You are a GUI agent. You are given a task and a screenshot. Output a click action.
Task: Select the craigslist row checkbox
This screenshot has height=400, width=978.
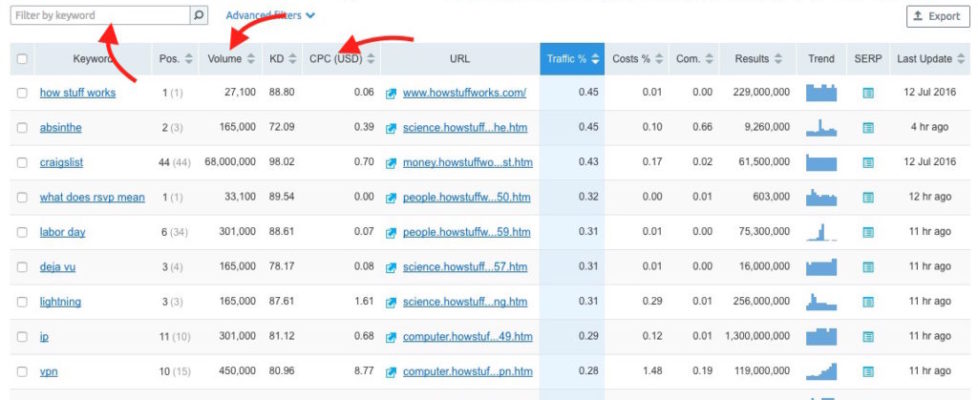point(22,163)
